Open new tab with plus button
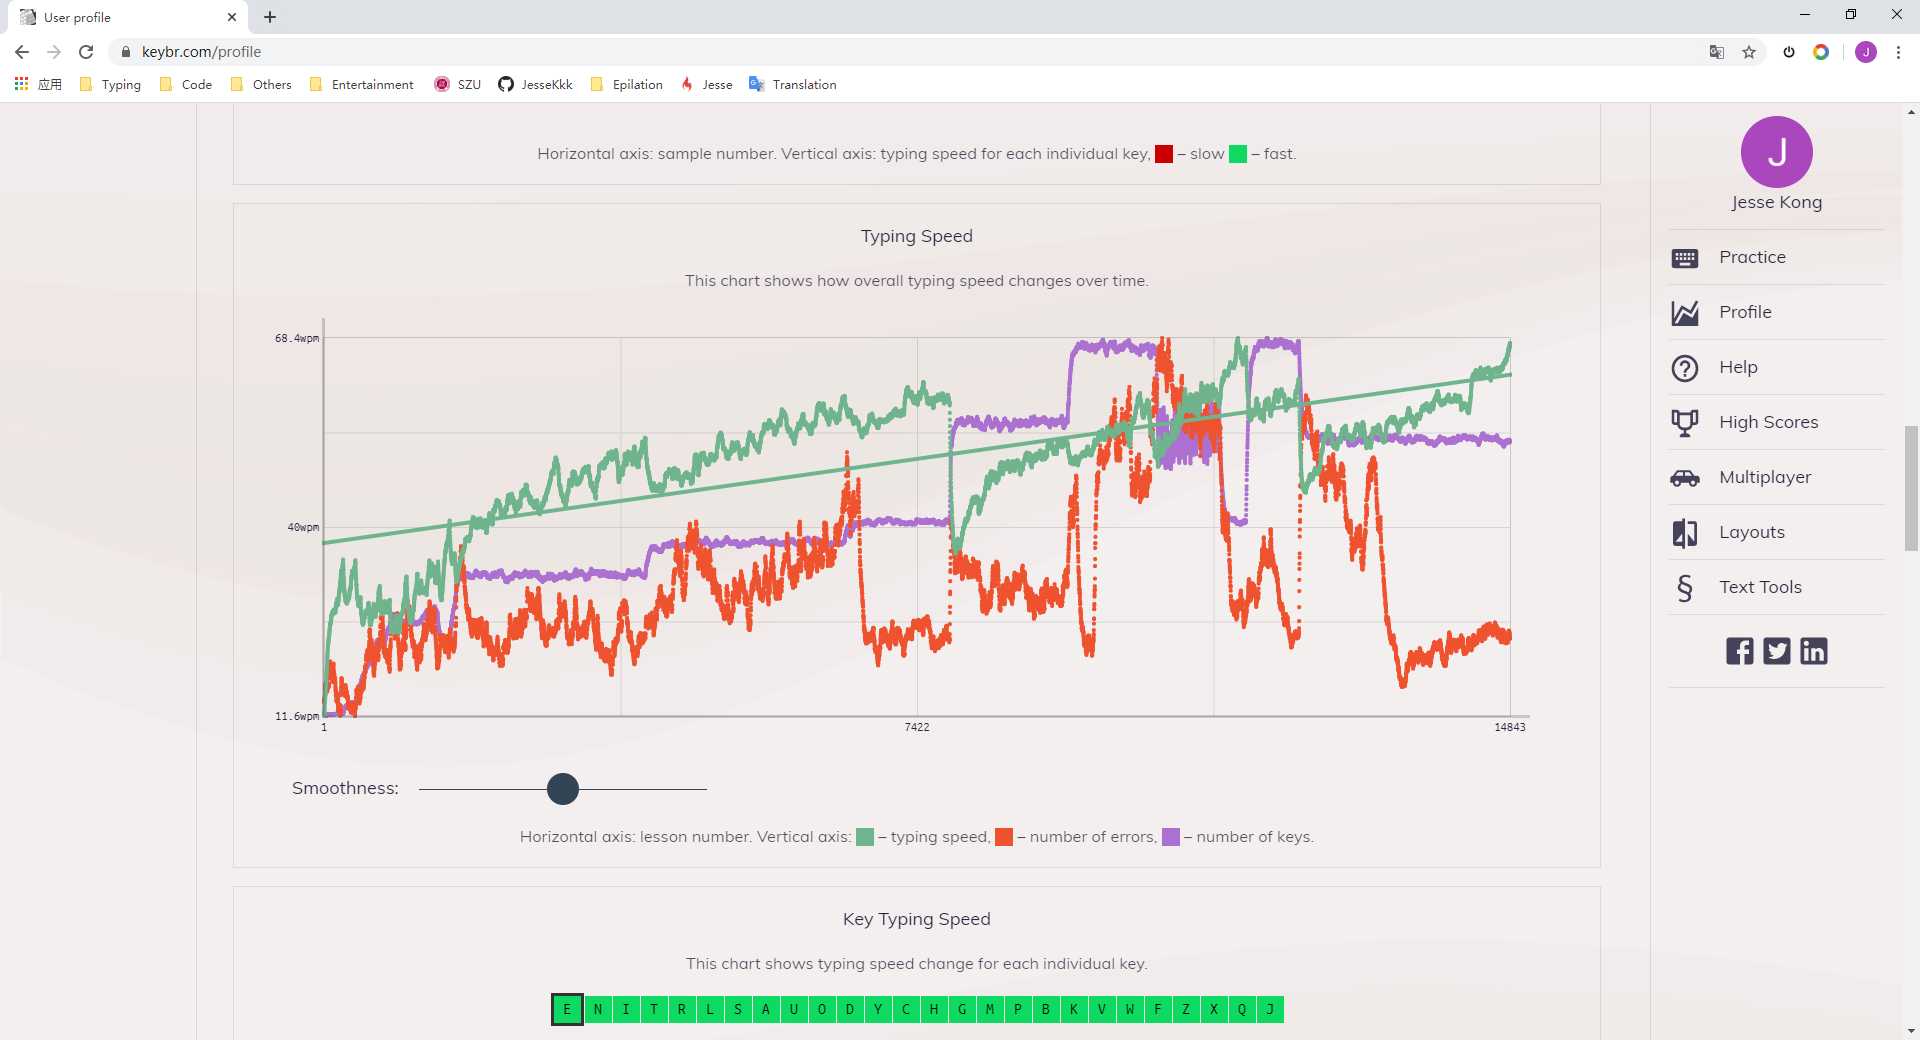Viewport: 1920px width, 1040px height. 270,17
